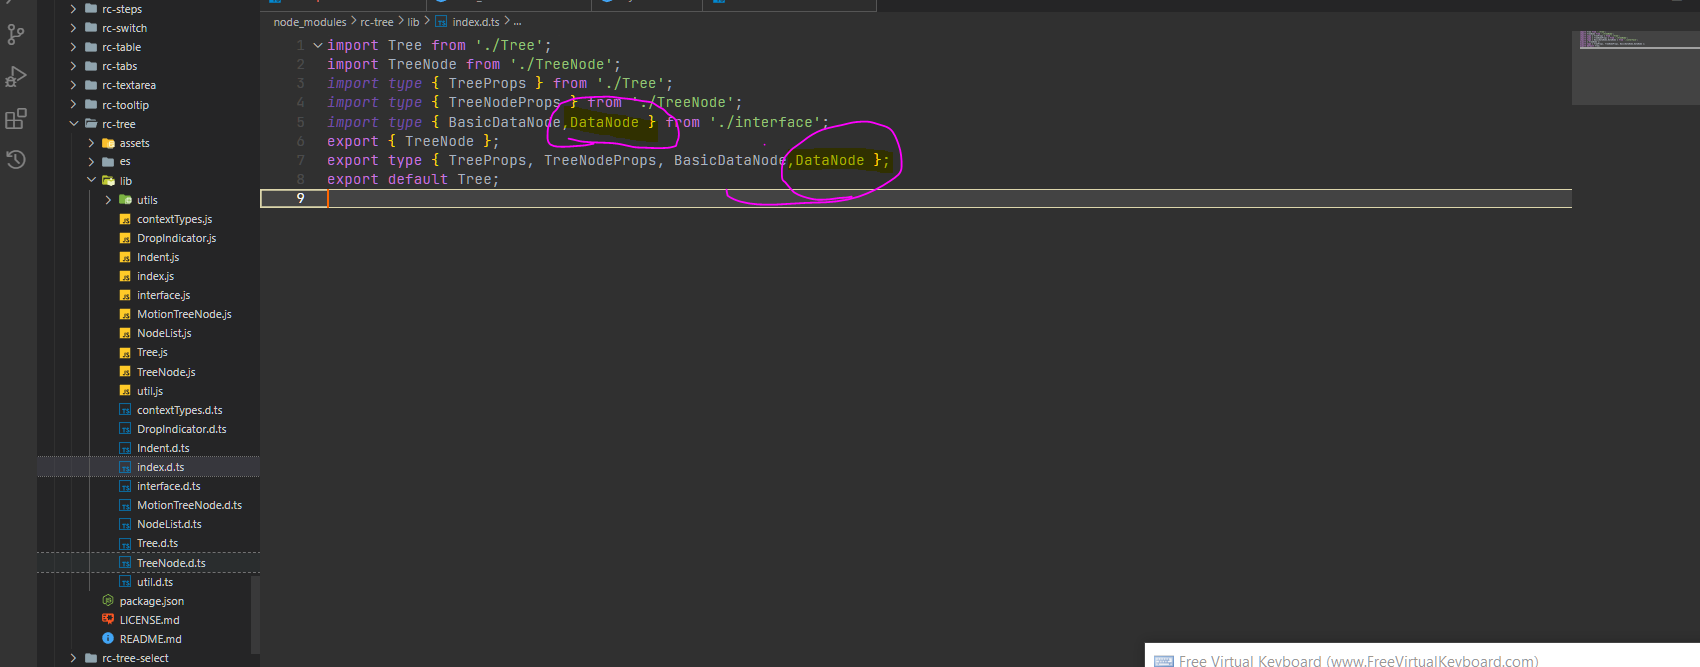Expand the rc-switch folder
Viewport: 1700px width, 667px height.
[x=73, y=28]
